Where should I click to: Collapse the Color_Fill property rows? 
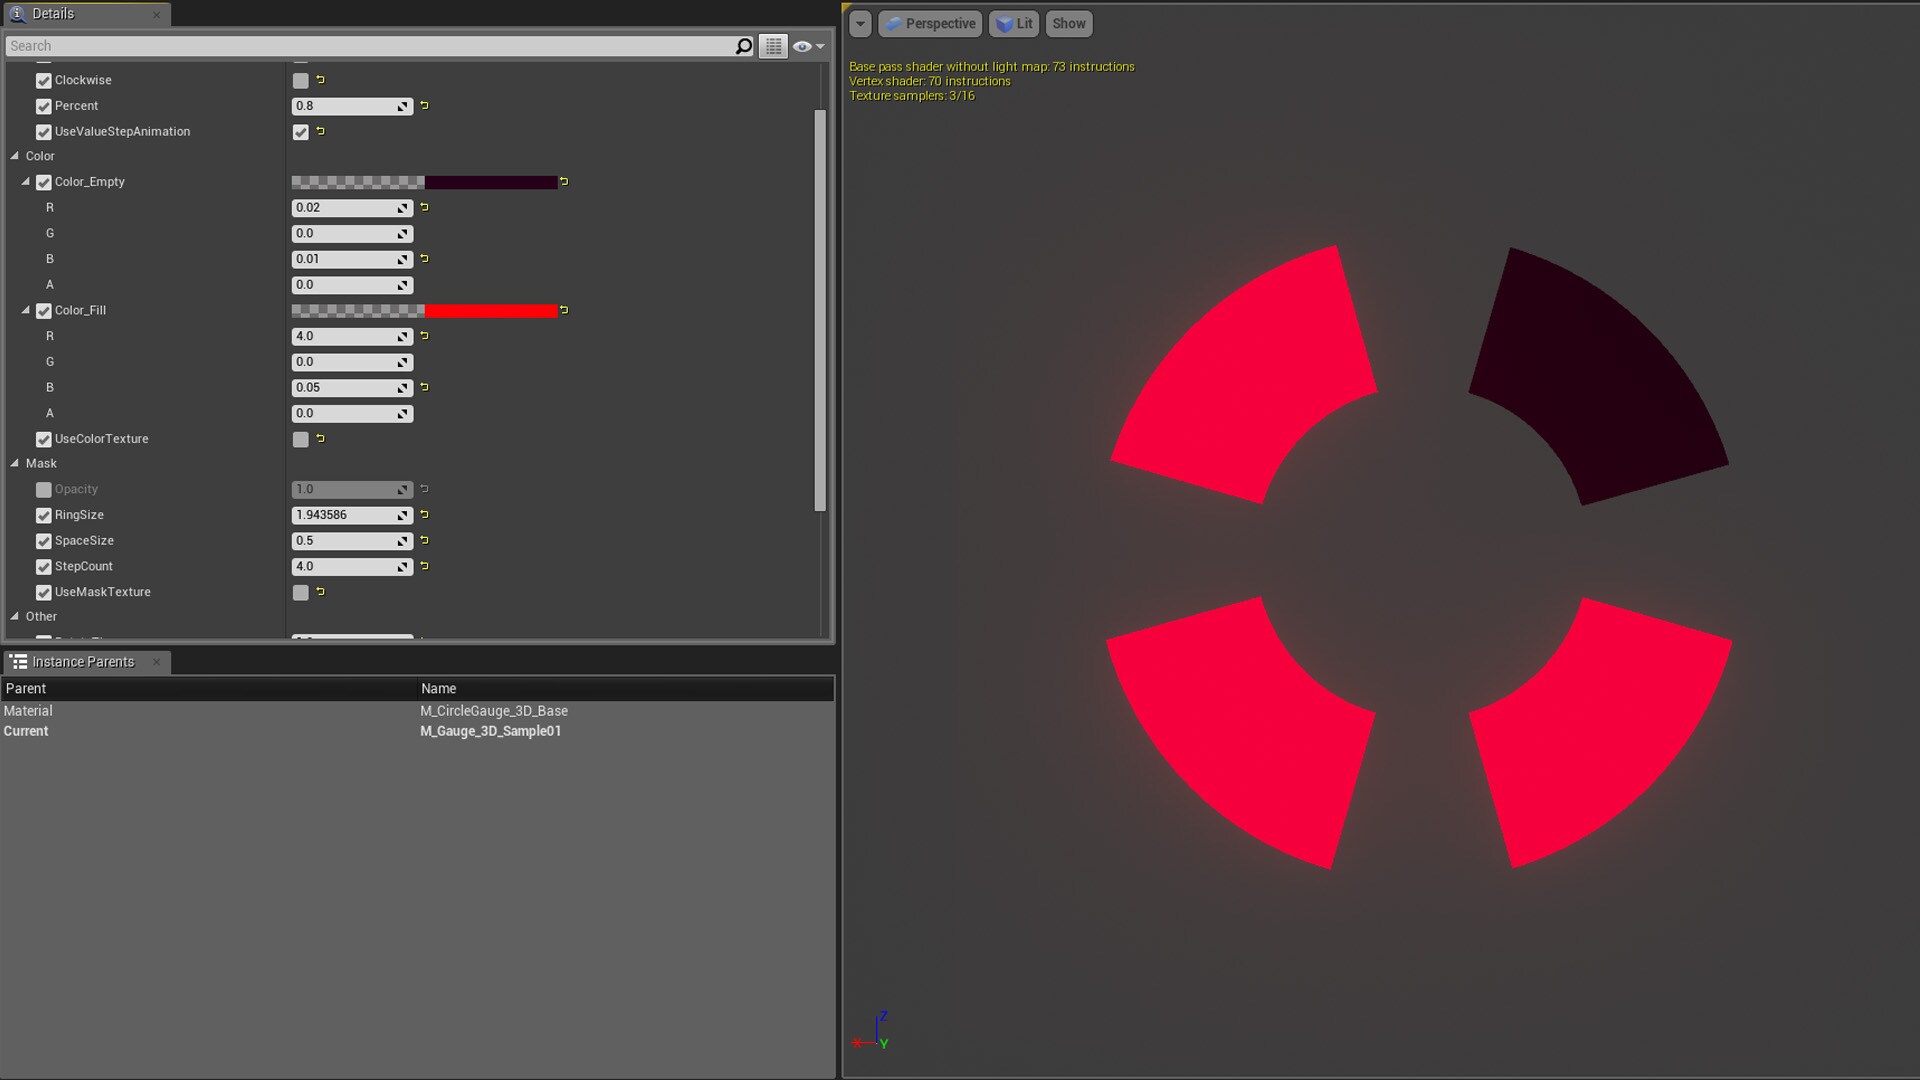[x=26, y=310]
